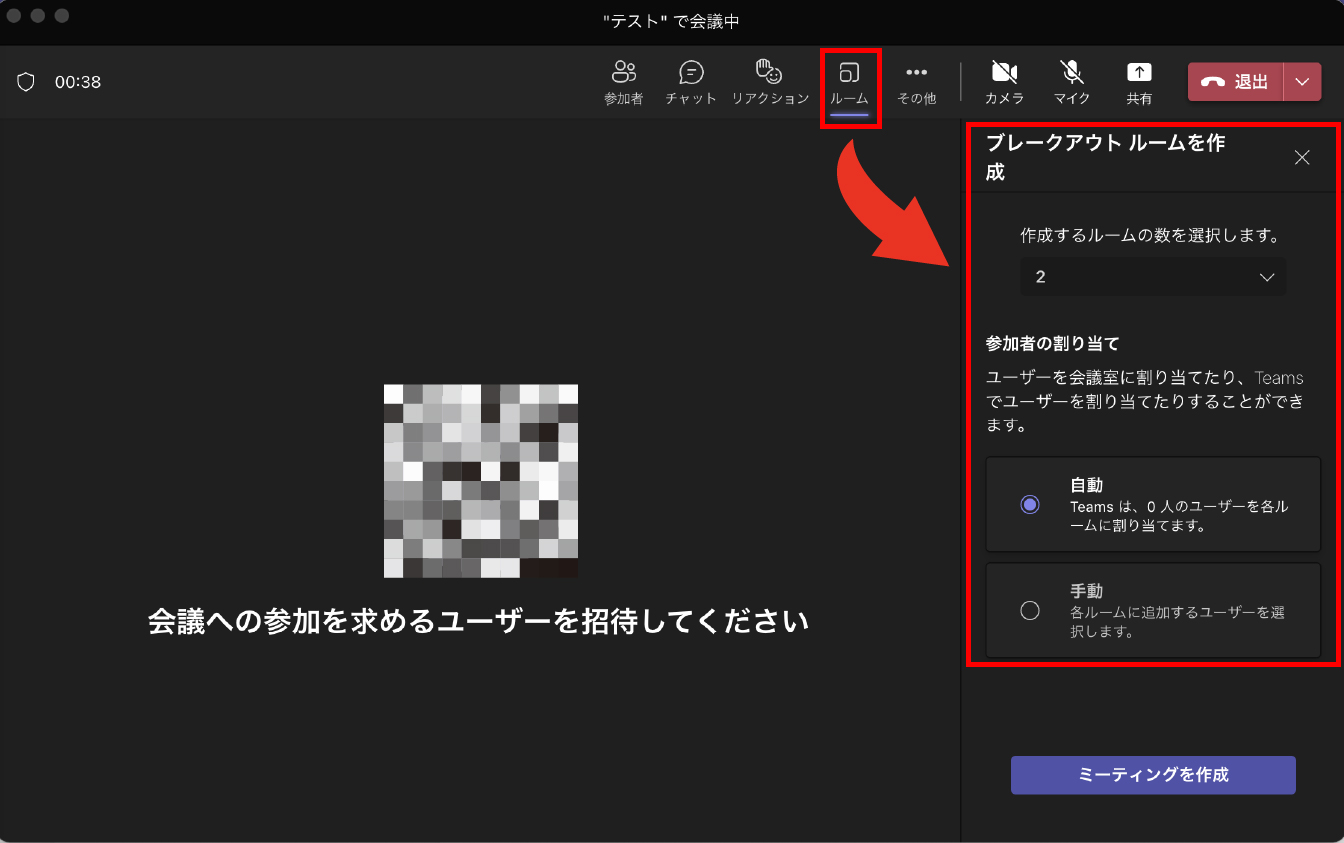Click the 共有 (share screen) icon
Viewport: 1344px width, 843px height.
tap(1139, 72)
